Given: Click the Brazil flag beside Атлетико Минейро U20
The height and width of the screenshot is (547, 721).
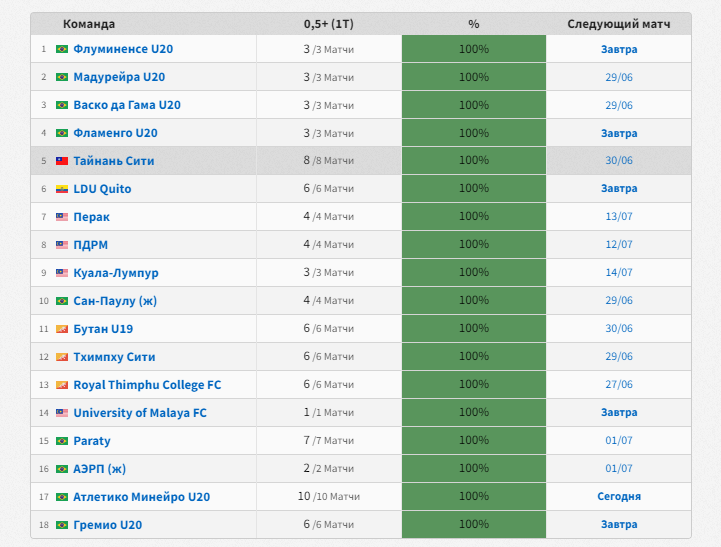Looking at the screenshot, I should tap(62, 497).
